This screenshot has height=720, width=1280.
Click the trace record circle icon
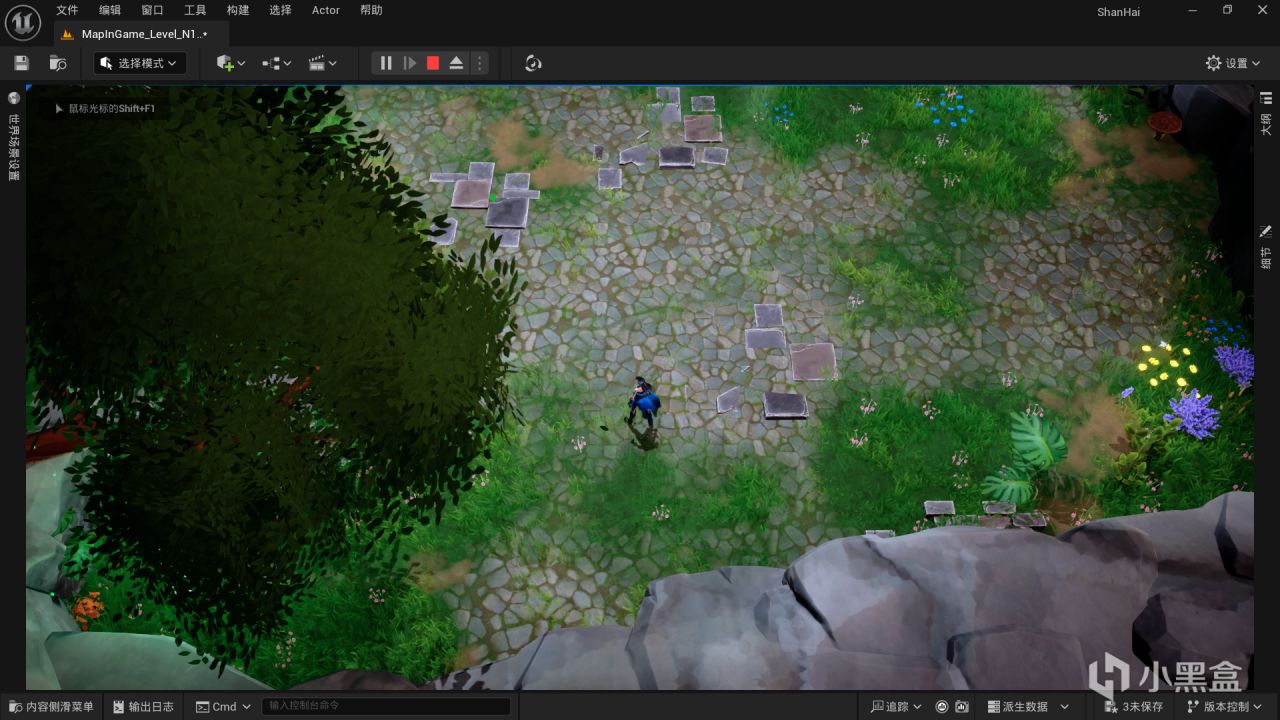pyautogui.click(x=942, y=706)
